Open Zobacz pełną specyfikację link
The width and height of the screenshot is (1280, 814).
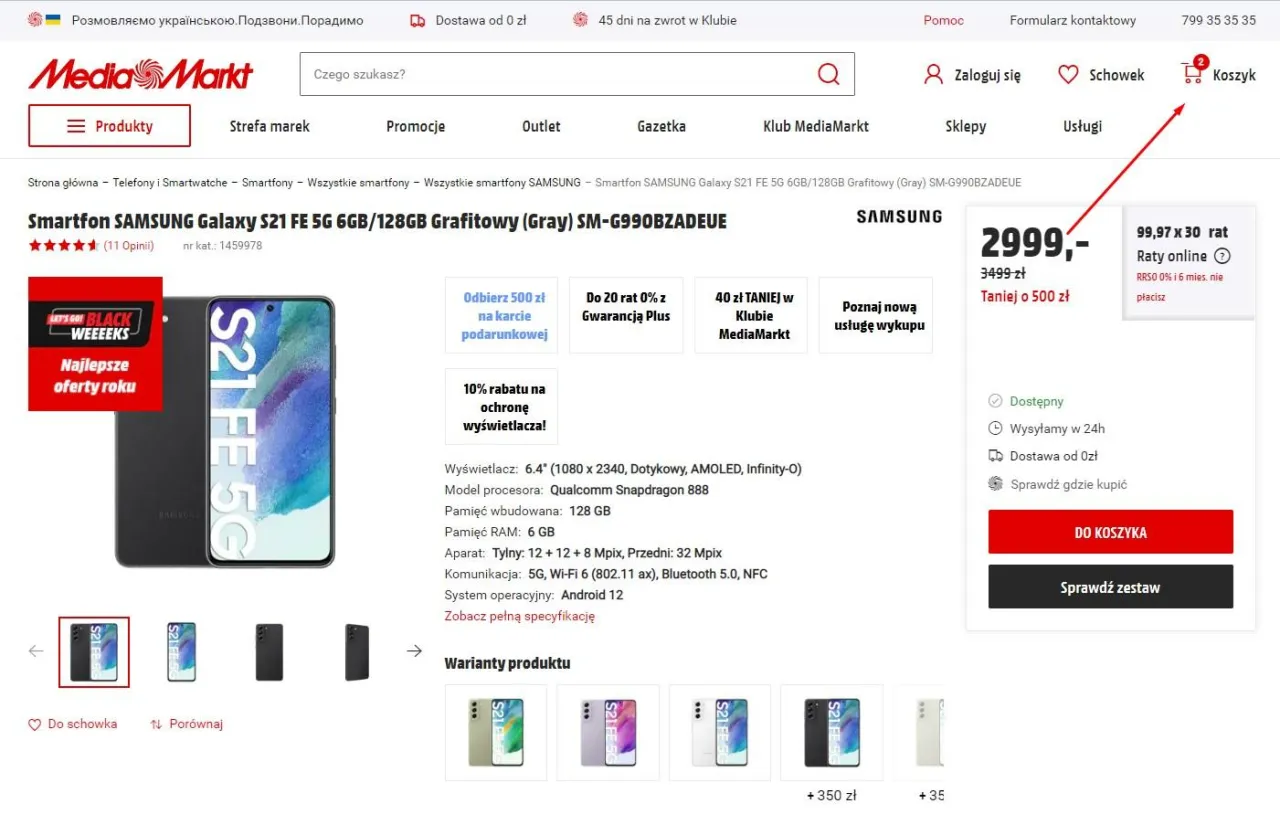click(520, 617)
